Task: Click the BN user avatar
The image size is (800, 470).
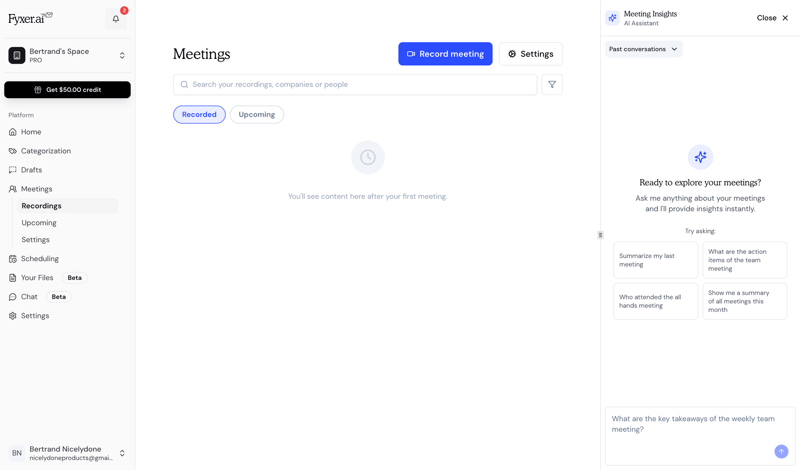Action: coord(17,453)
